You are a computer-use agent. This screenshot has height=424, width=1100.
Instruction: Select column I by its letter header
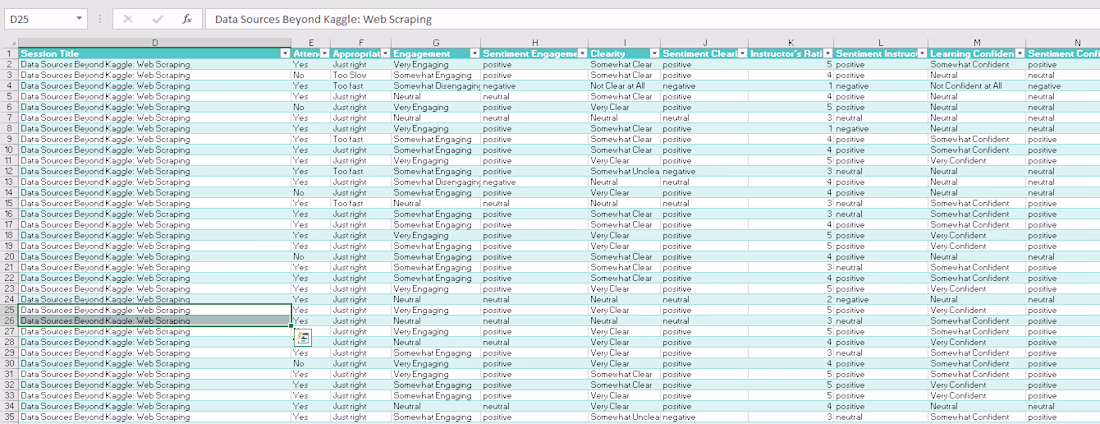coord(624,44)
